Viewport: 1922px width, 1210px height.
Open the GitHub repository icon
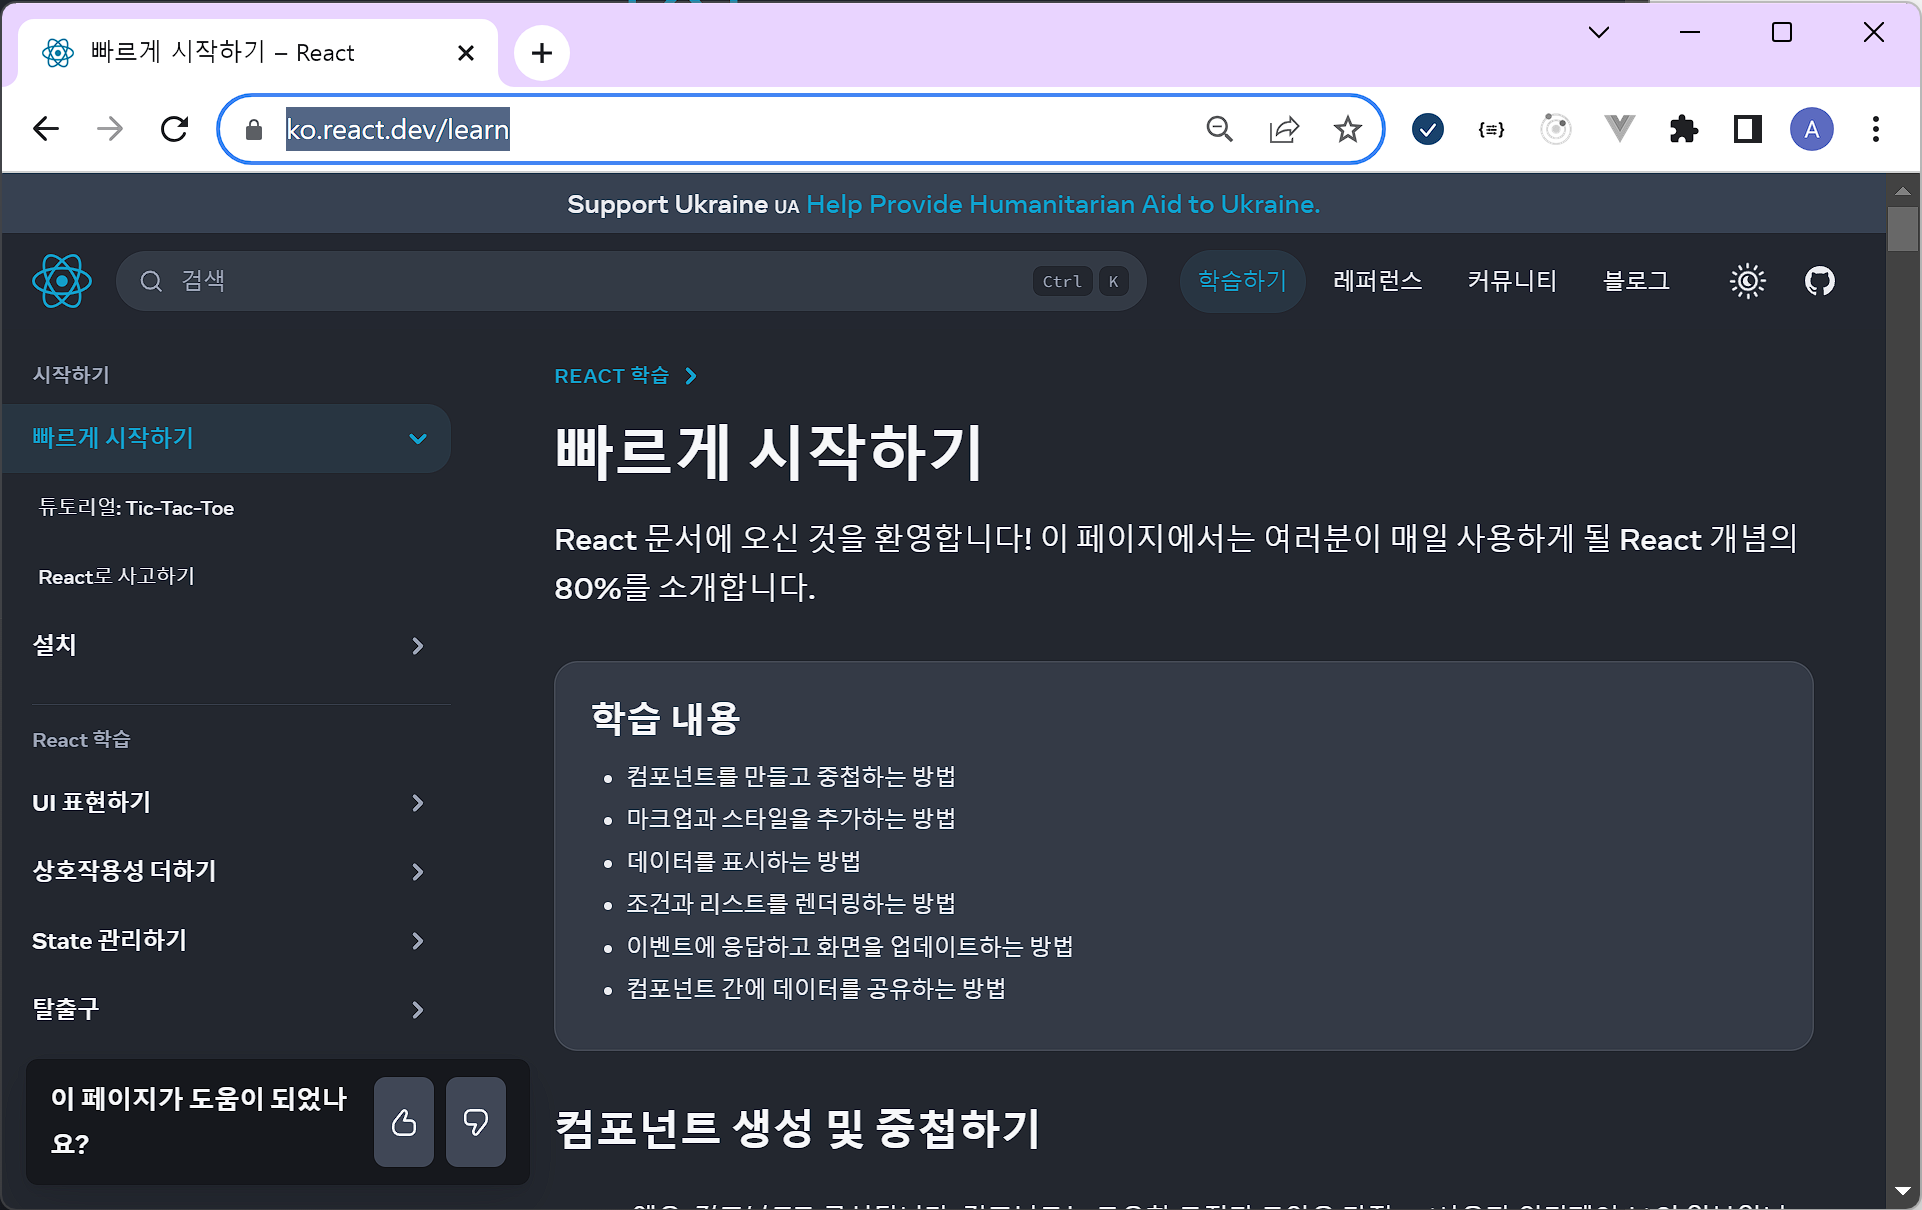tap(1819, 281)
